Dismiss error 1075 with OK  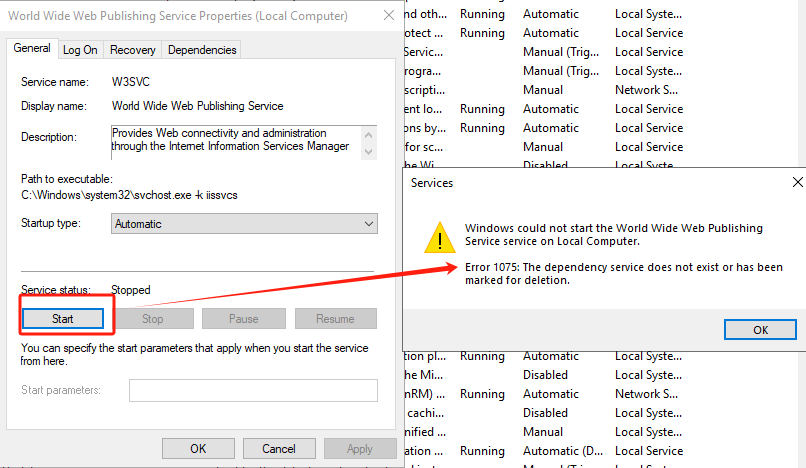tap(760, 330)
